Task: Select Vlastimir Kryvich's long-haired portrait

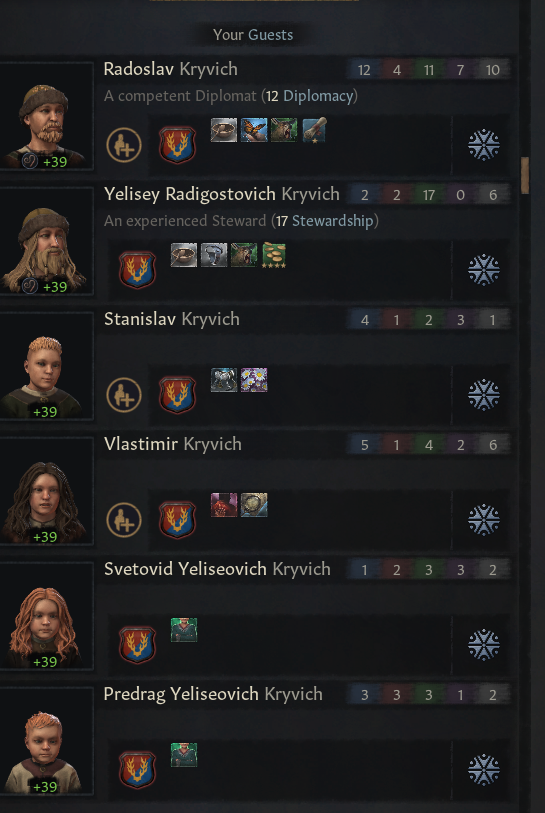Action: point(46,490)
